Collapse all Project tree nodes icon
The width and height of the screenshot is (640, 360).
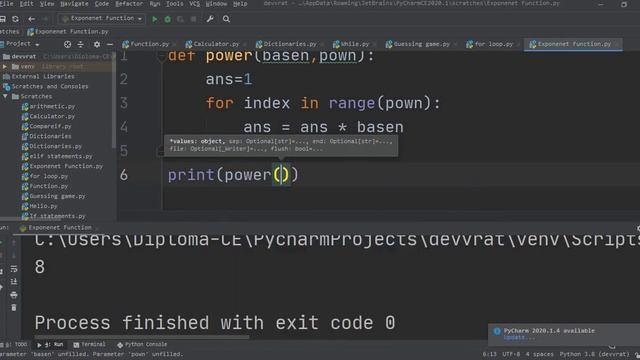pos(80,44)
